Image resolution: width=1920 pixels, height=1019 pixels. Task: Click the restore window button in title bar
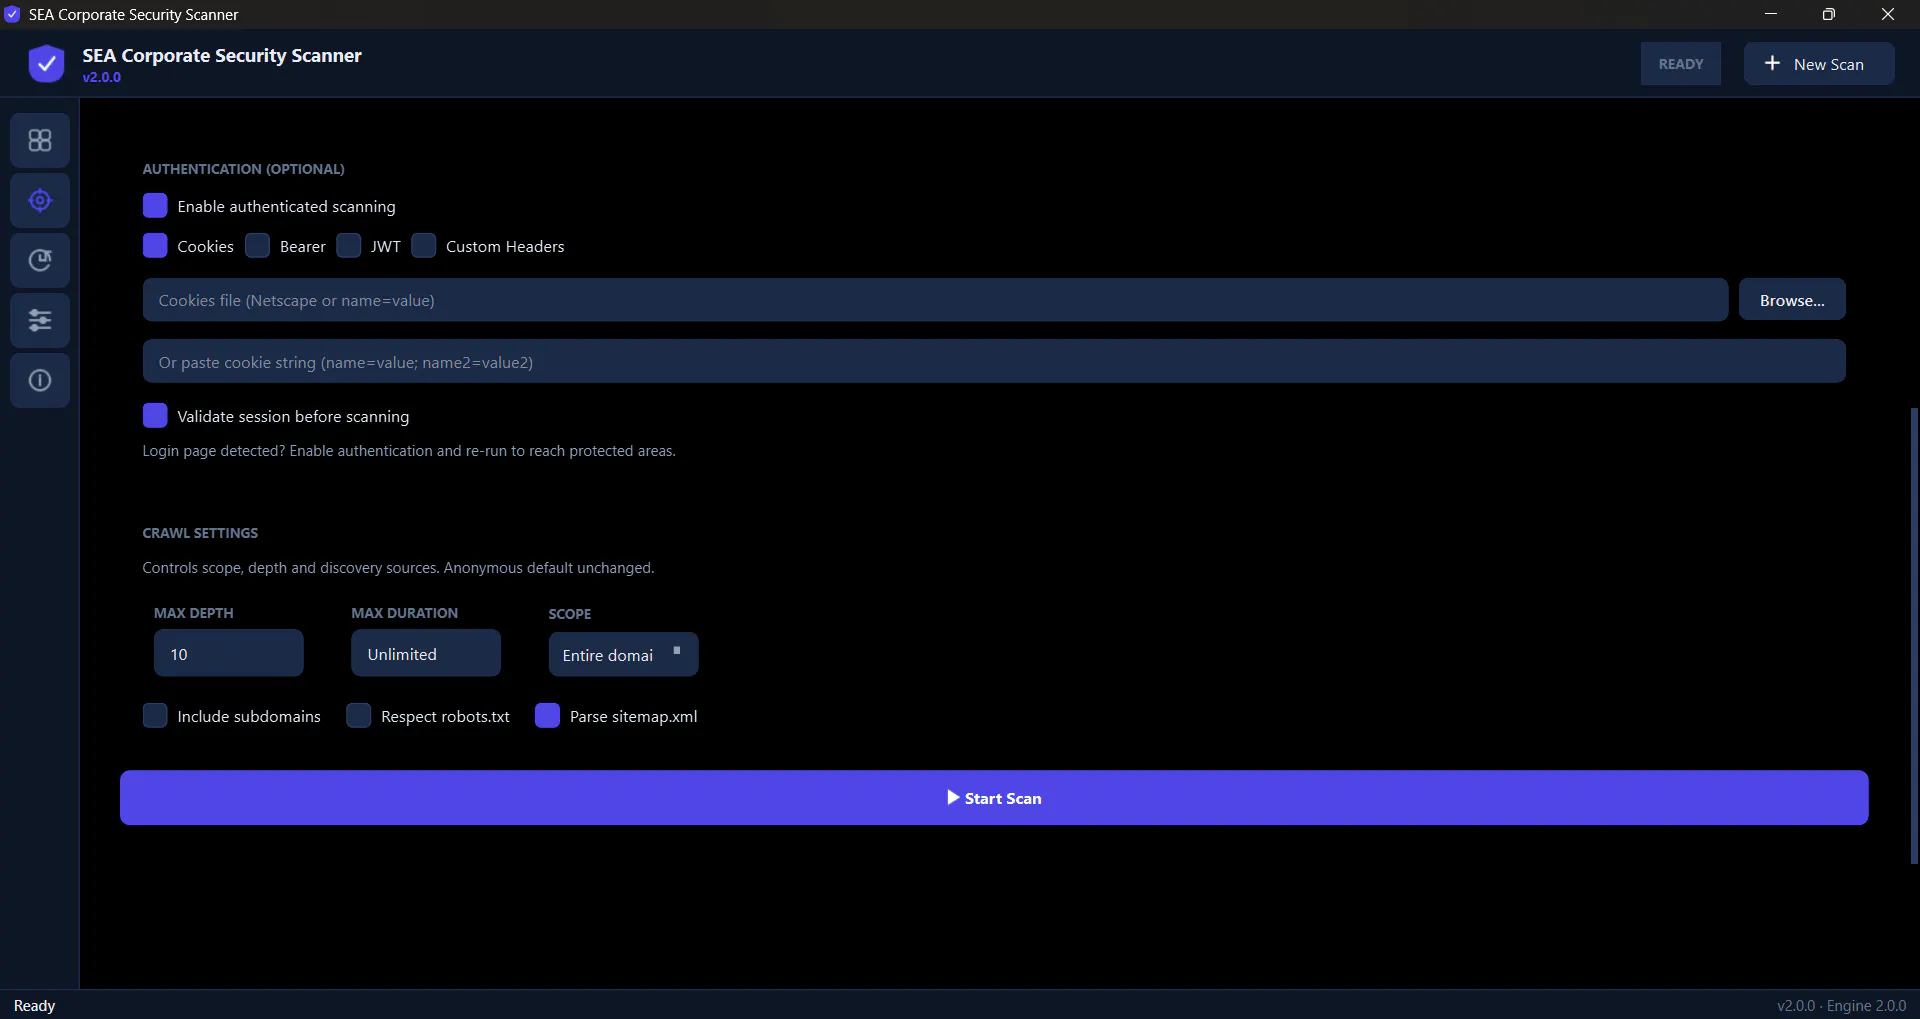point(1829,14)
